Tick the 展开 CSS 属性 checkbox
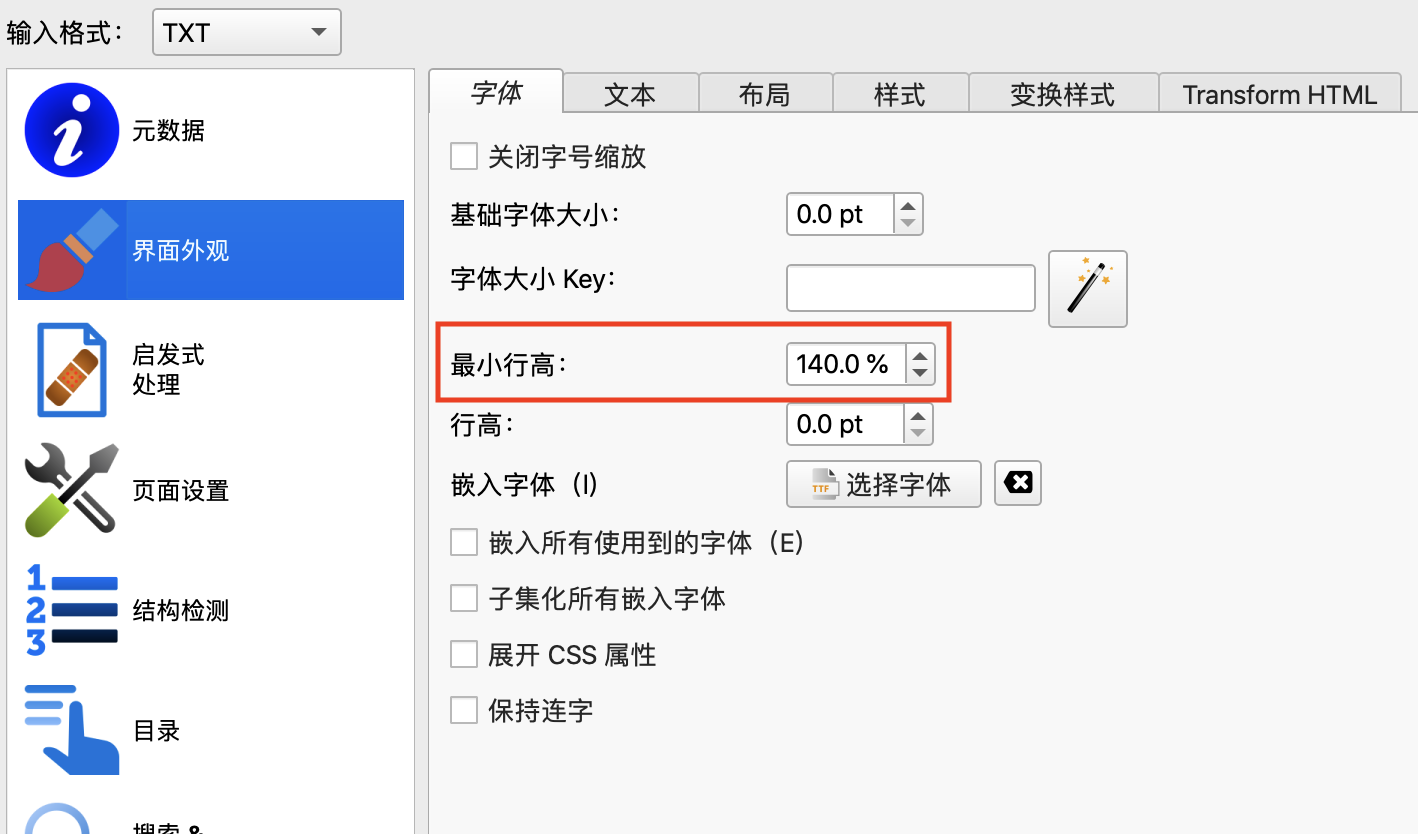The image size is (1418, 834). (464, 655)
